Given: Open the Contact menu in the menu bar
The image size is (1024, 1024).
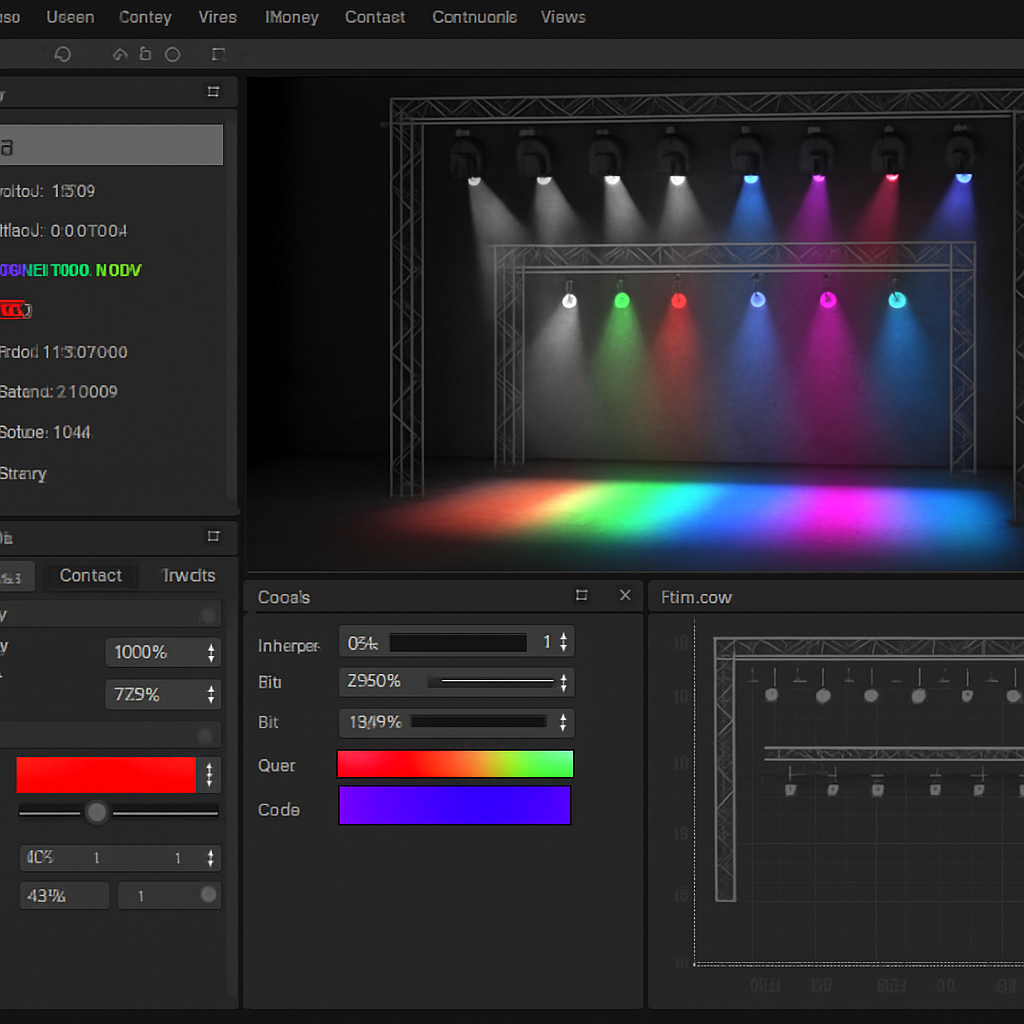Looking at the screenshot, I should (375, 17).
